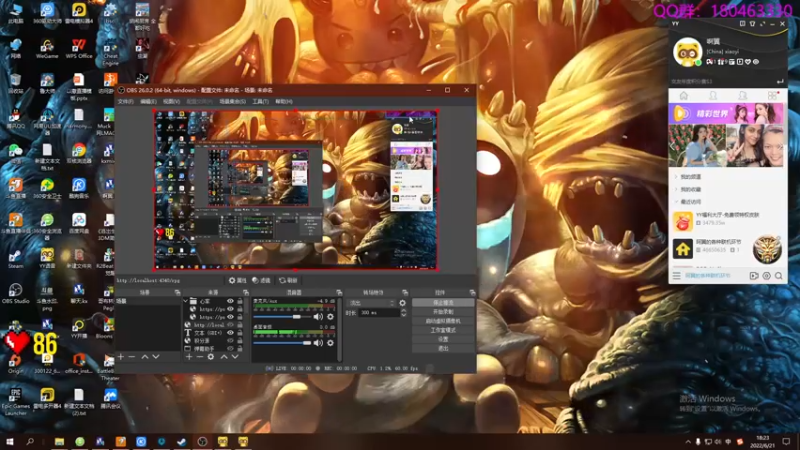Open OBS 文件(F) menu
Image resolution: width=800 pixels, height=450 pixels.
[125, 102]
